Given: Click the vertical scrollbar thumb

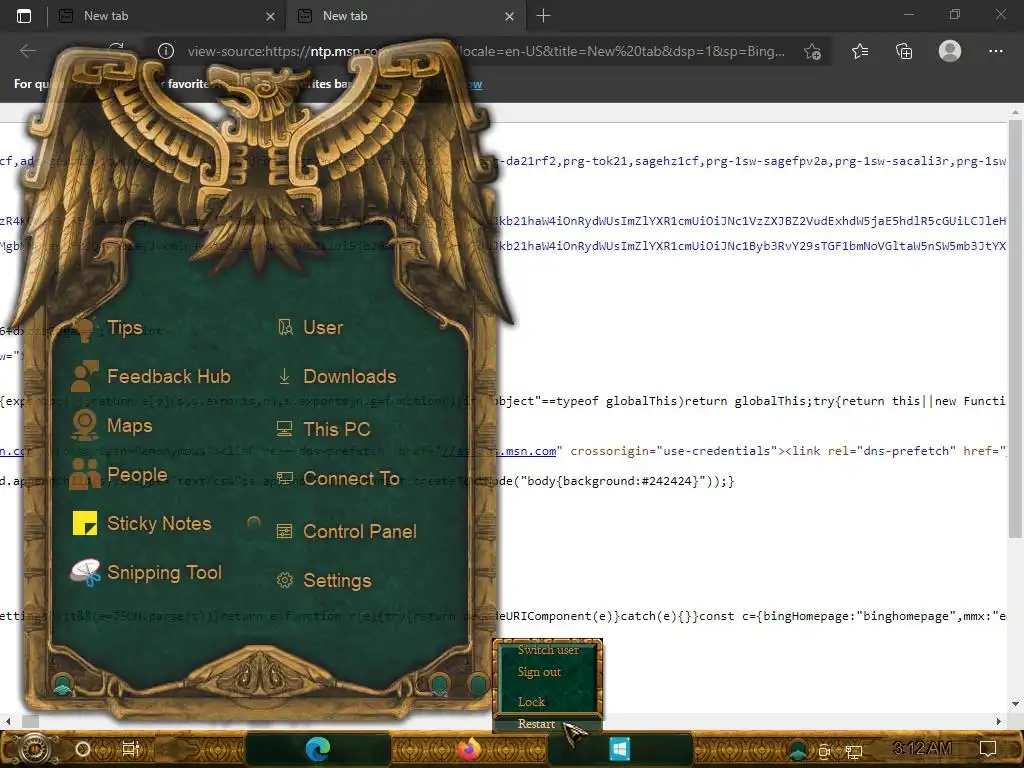Looking at the screenshot, I should tap(1015, 328).
